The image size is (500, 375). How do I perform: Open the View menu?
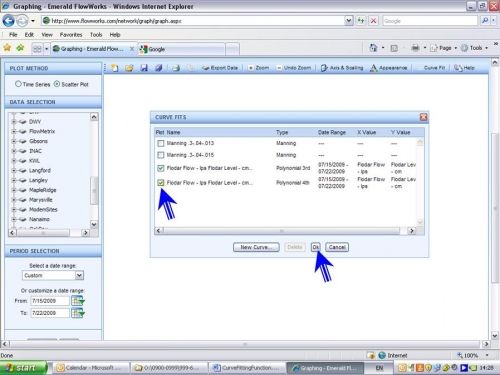click(47, 35)
